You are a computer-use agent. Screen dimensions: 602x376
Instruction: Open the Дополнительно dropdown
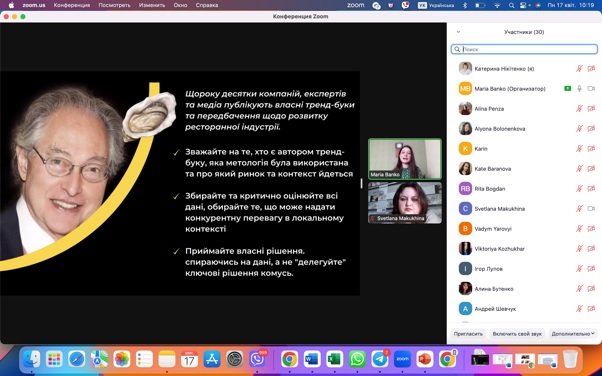pos(573,334)
